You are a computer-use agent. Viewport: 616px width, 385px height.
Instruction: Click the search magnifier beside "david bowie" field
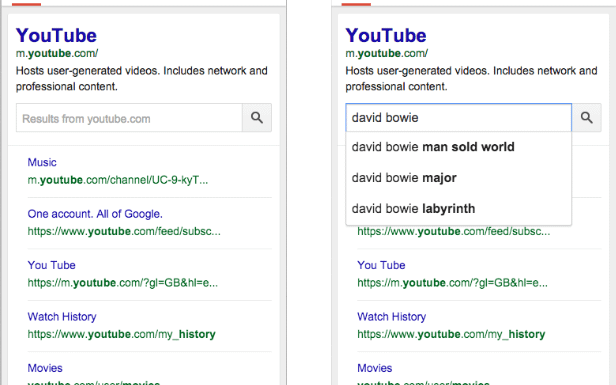587,118
